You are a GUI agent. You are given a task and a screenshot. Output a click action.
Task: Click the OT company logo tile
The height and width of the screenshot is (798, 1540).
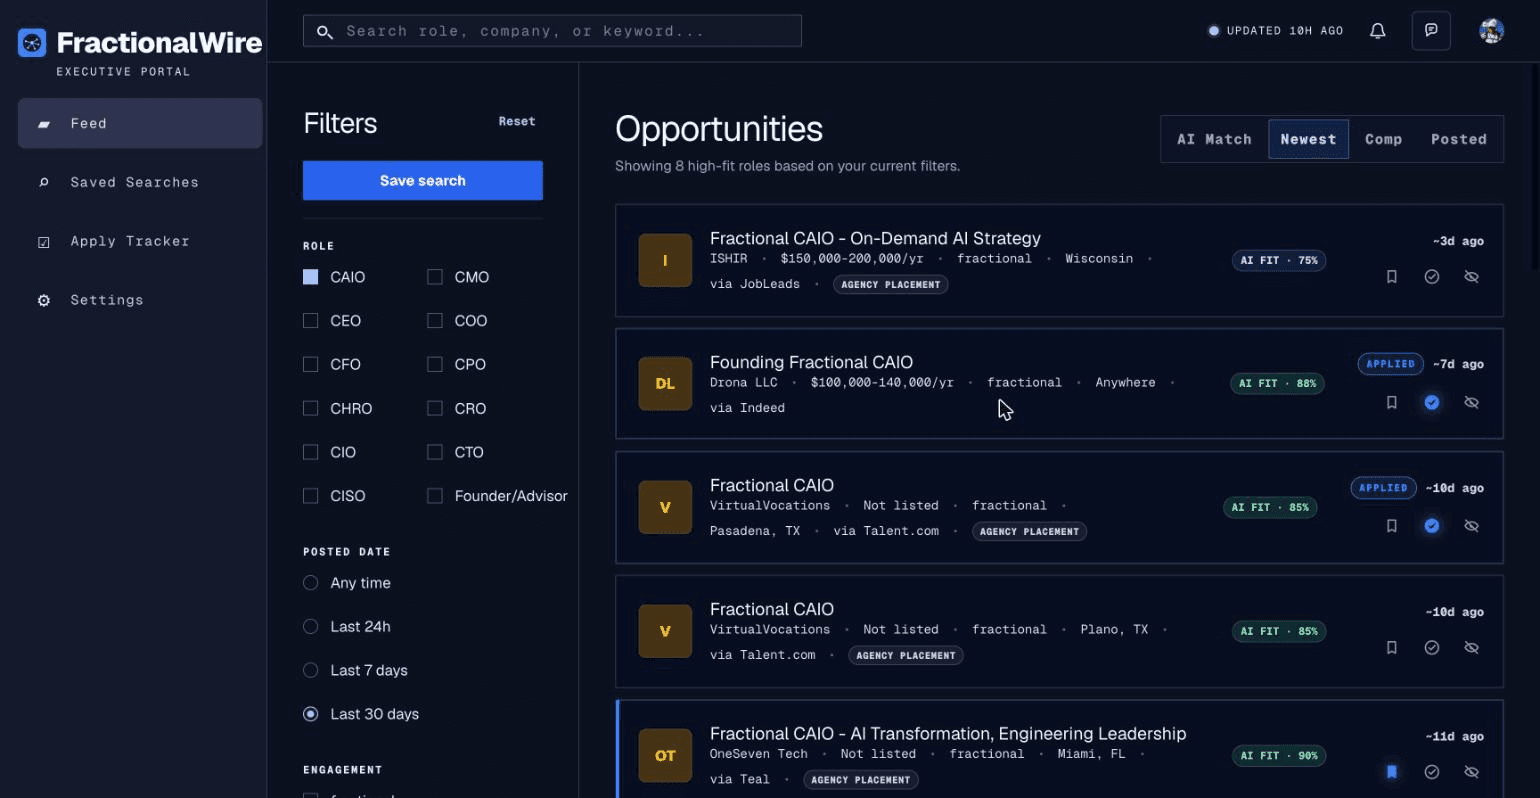(x=665, y=755)
